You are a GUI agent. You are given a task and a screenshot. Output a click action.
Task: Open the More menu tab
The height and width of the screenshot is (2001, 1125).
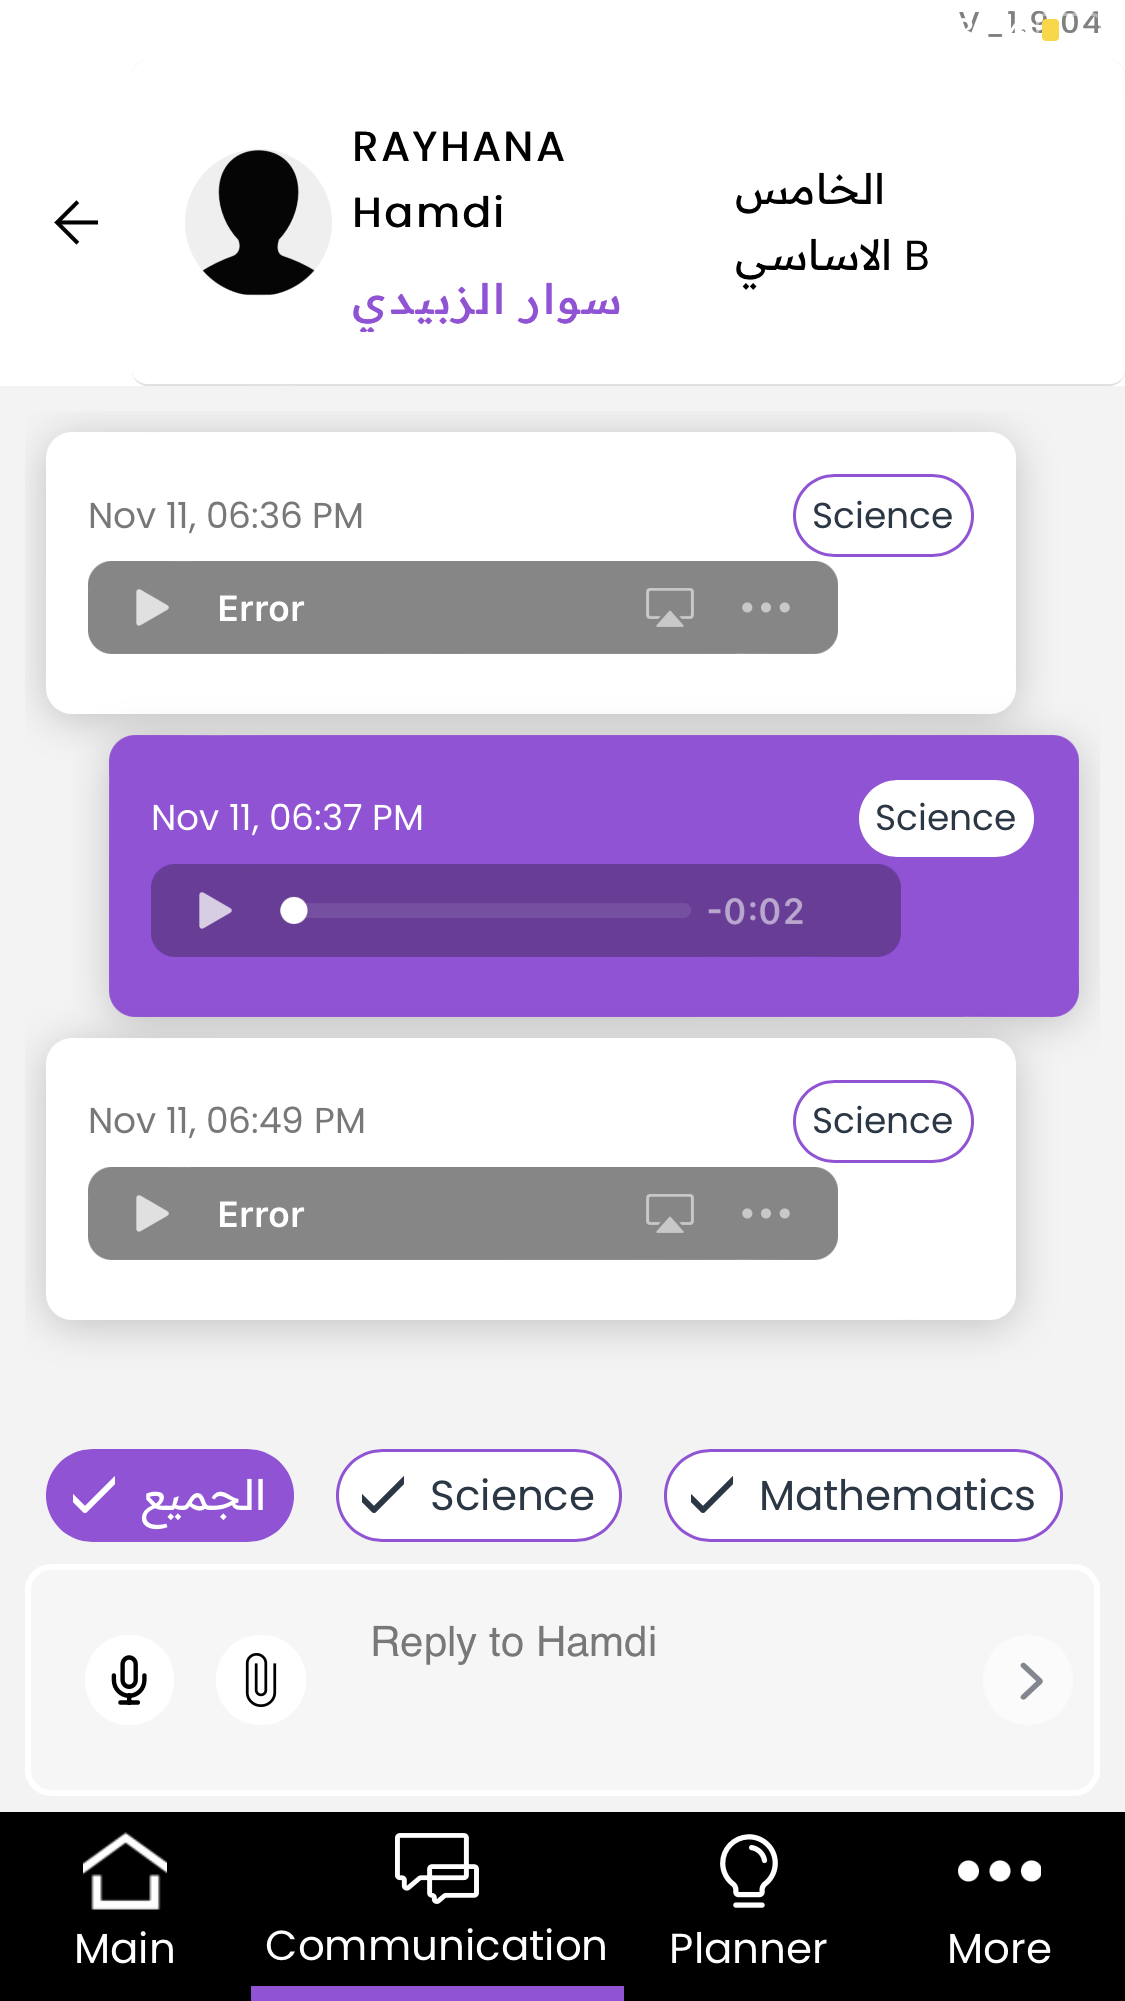pyautogui.click(x=999, y=1900)
